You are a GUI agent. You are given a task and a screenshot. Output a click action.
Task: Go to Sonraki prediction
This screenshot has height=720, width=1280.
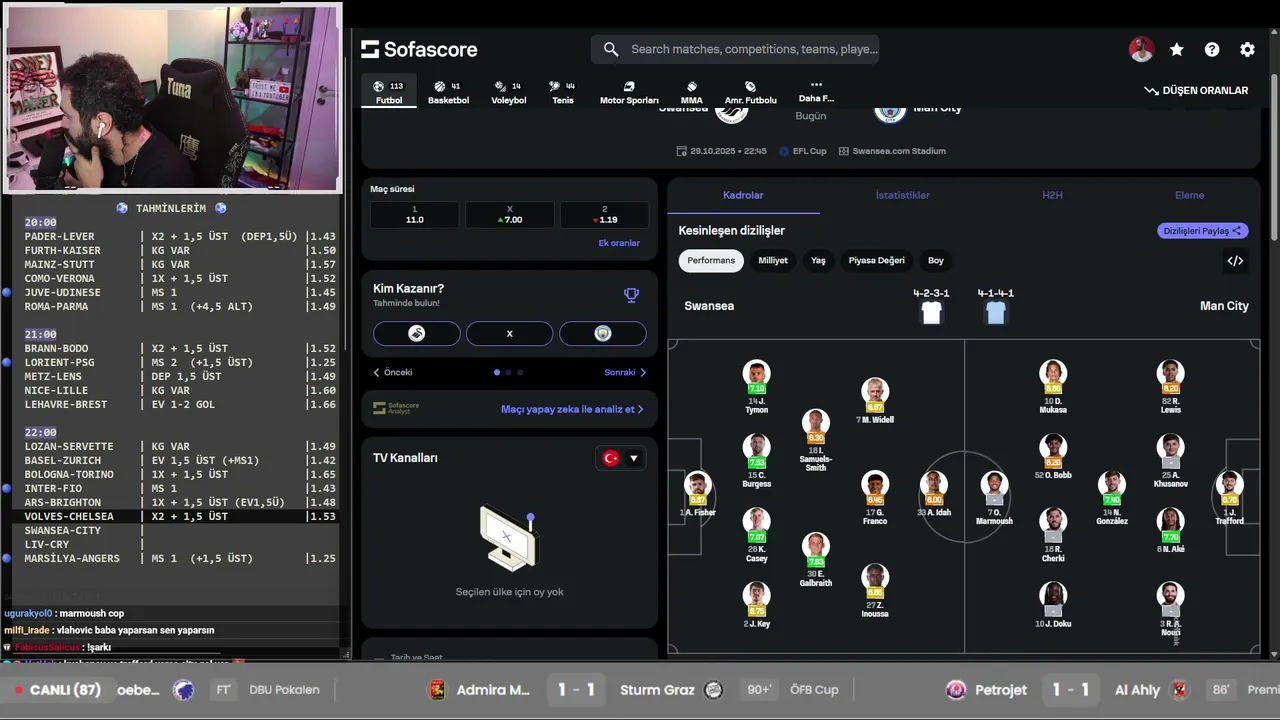(x=625, y=372)
